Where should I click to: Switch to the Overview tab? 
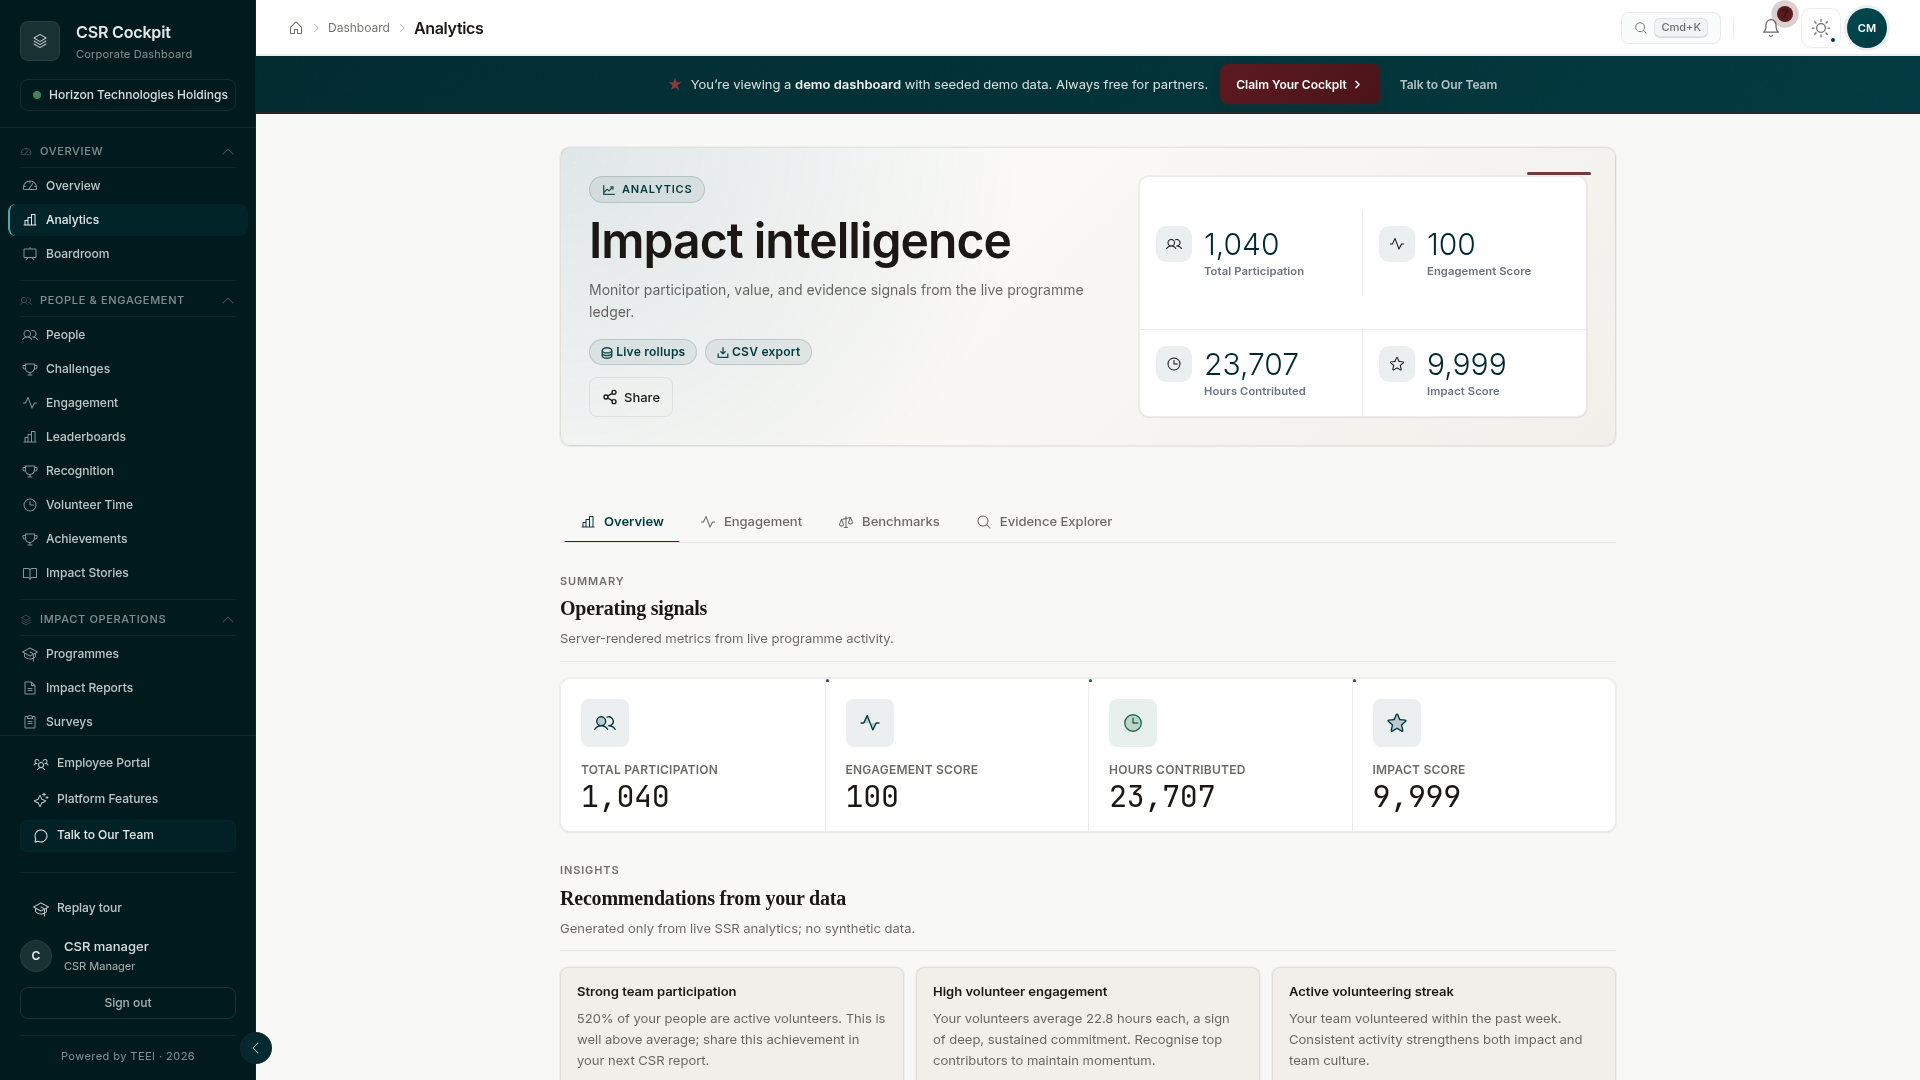click(x=622, y=522)
